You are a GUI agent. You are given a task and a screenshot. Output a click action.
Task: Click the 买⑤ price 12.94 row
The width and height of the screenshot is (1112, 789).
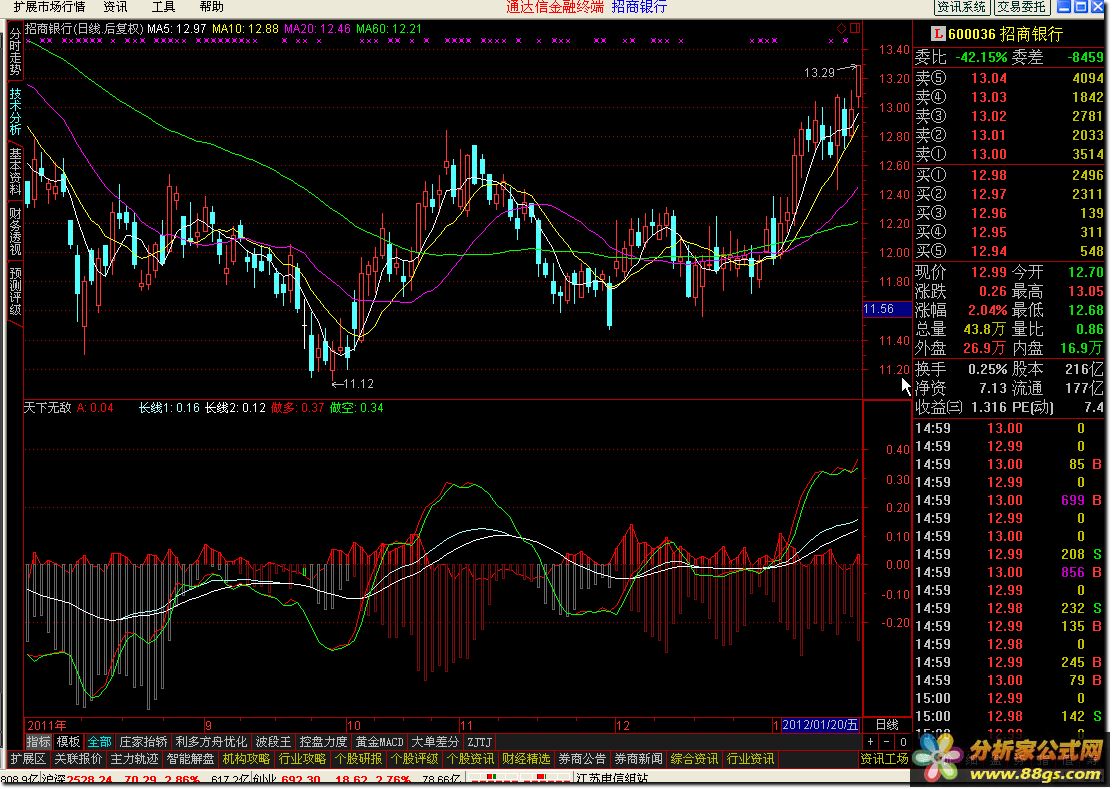pyautogui.click(x=1009, y=251)
